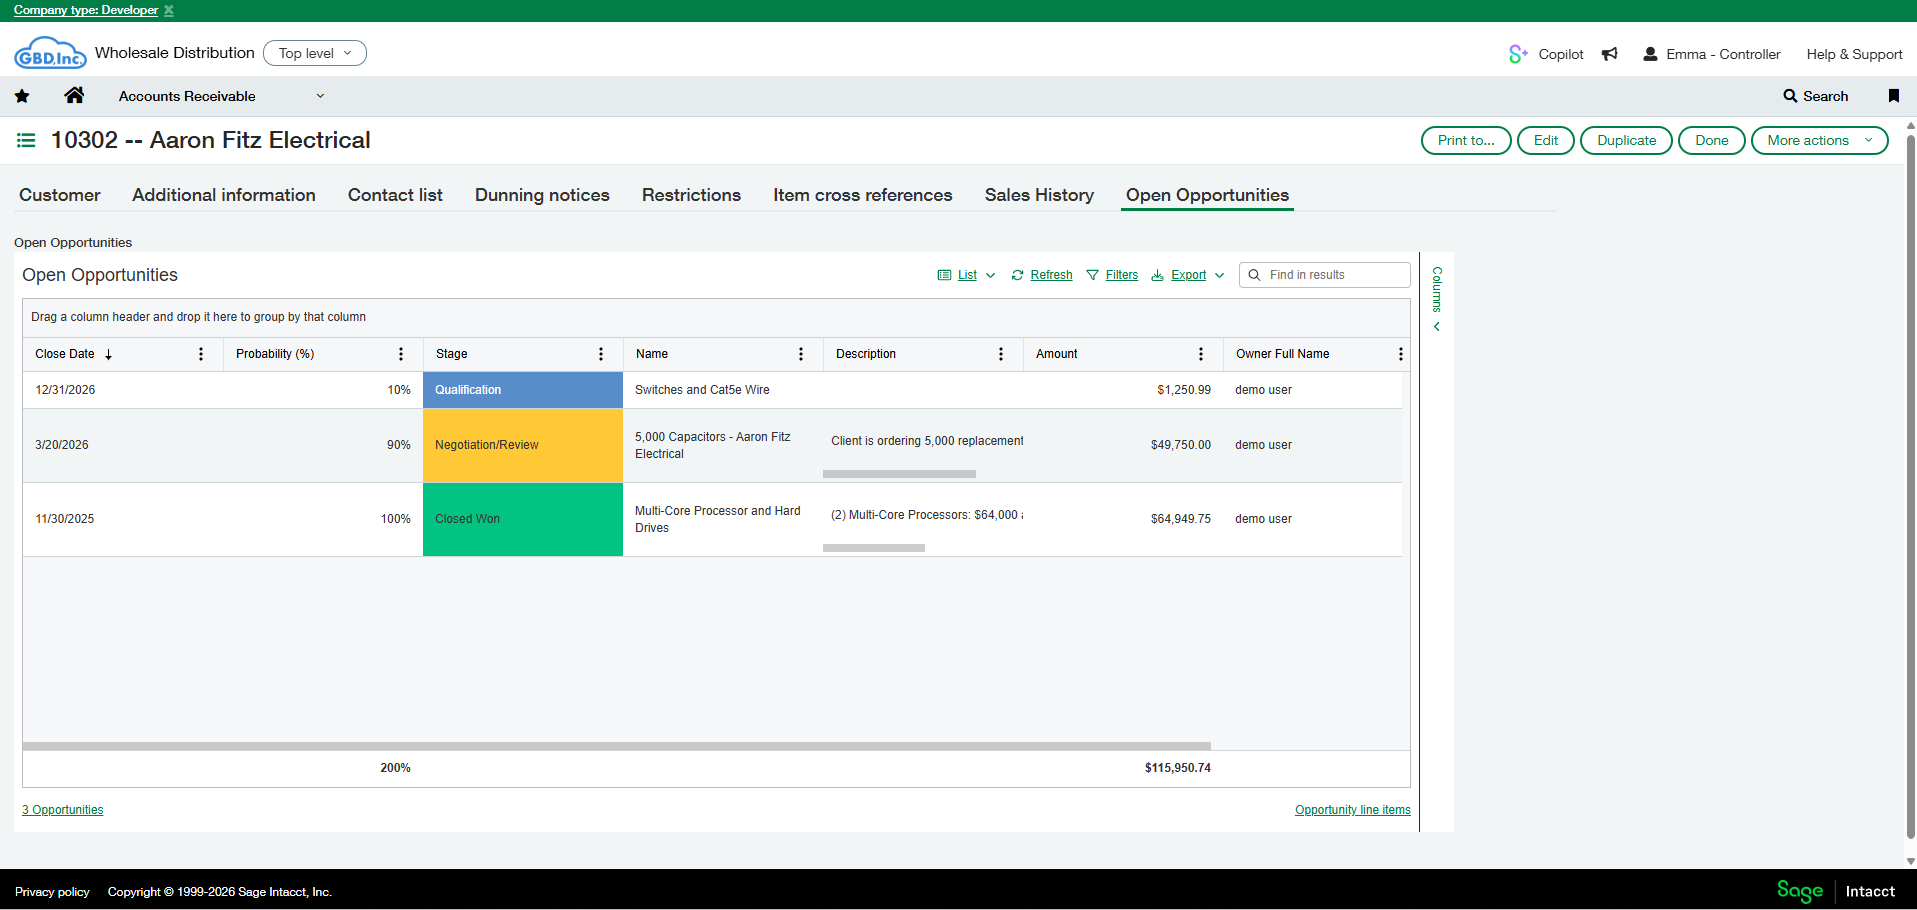The image size is (1917, 910).
Task: Follow the Opportunity line items link
Action: (x=1352, y=810)
